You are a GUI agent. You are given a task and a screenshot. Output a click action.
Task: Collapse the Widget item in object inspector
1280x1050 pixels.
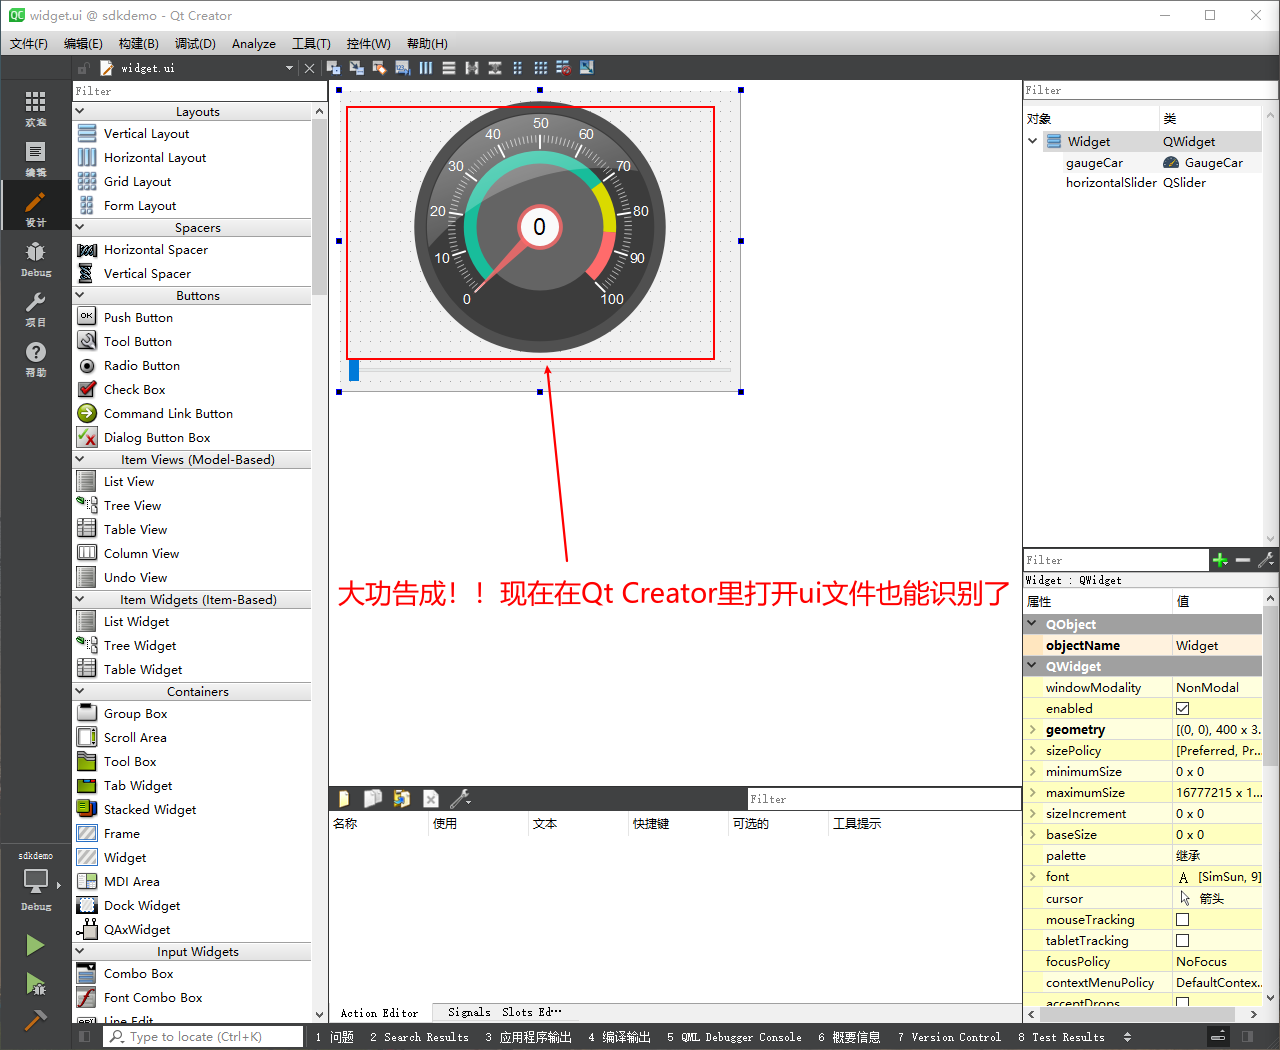point(1032,141)
